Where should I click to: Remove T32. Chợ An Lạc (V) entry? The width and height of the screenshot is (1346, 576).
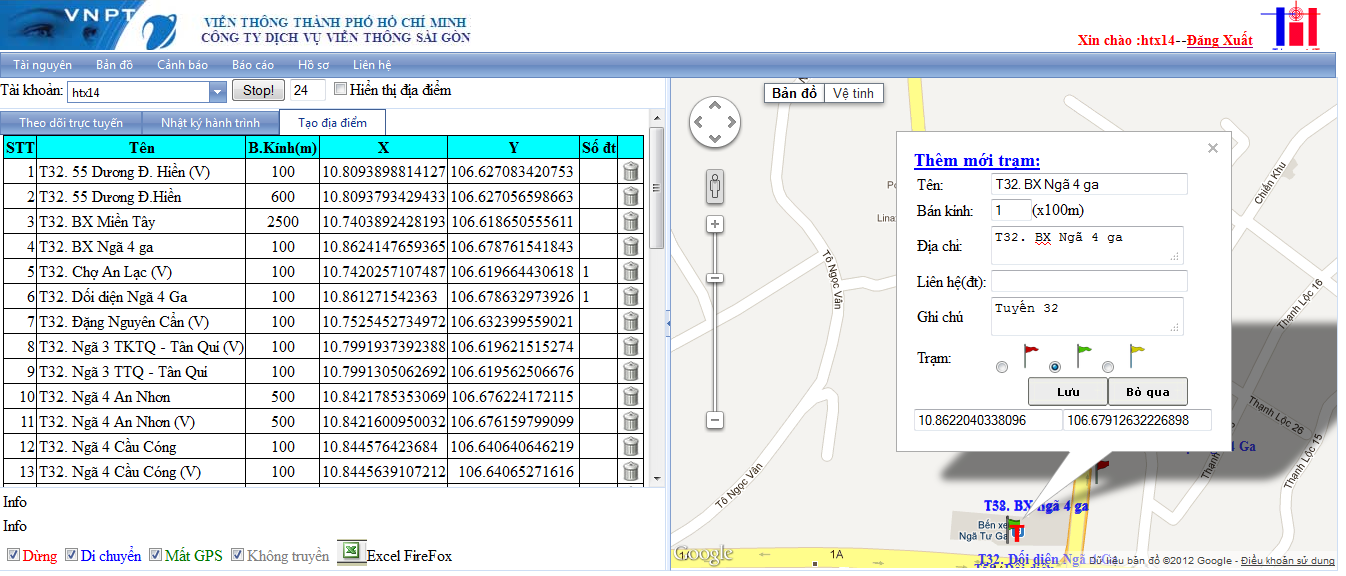pos(630,272)
